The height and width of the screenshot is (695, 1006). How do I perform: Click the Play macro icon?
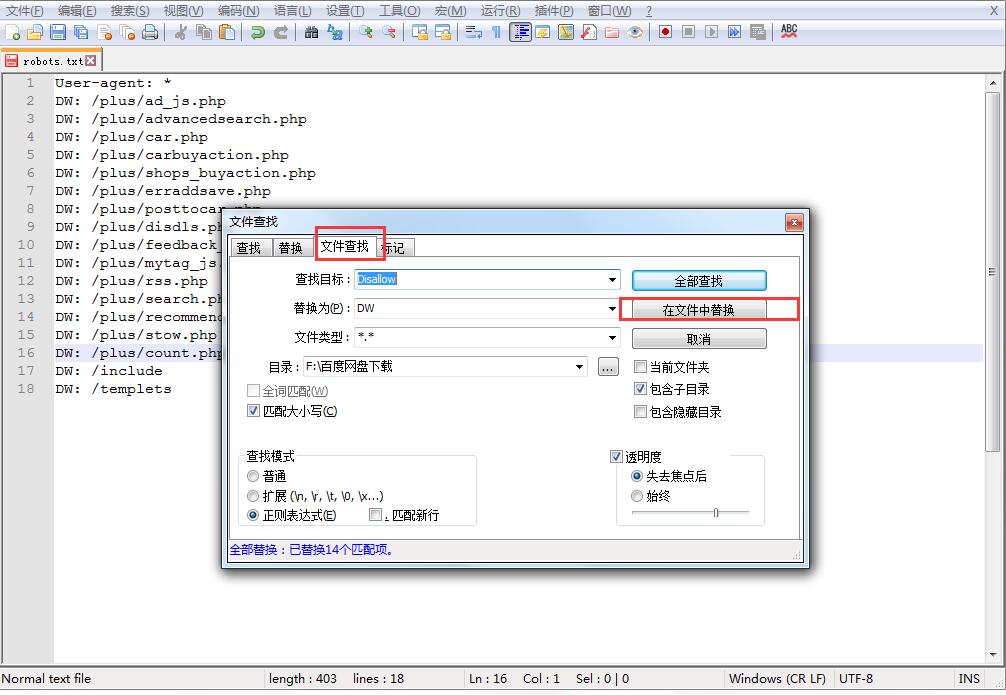[710, 32]
